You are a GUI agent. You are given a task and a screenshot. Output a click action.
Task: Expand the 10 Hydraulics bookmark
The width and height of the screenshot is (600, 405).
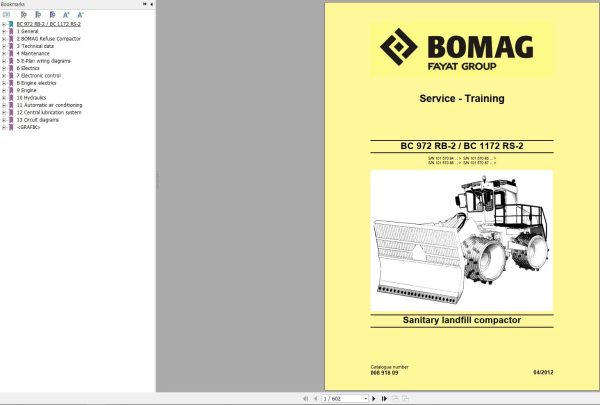tap(4, 98)
